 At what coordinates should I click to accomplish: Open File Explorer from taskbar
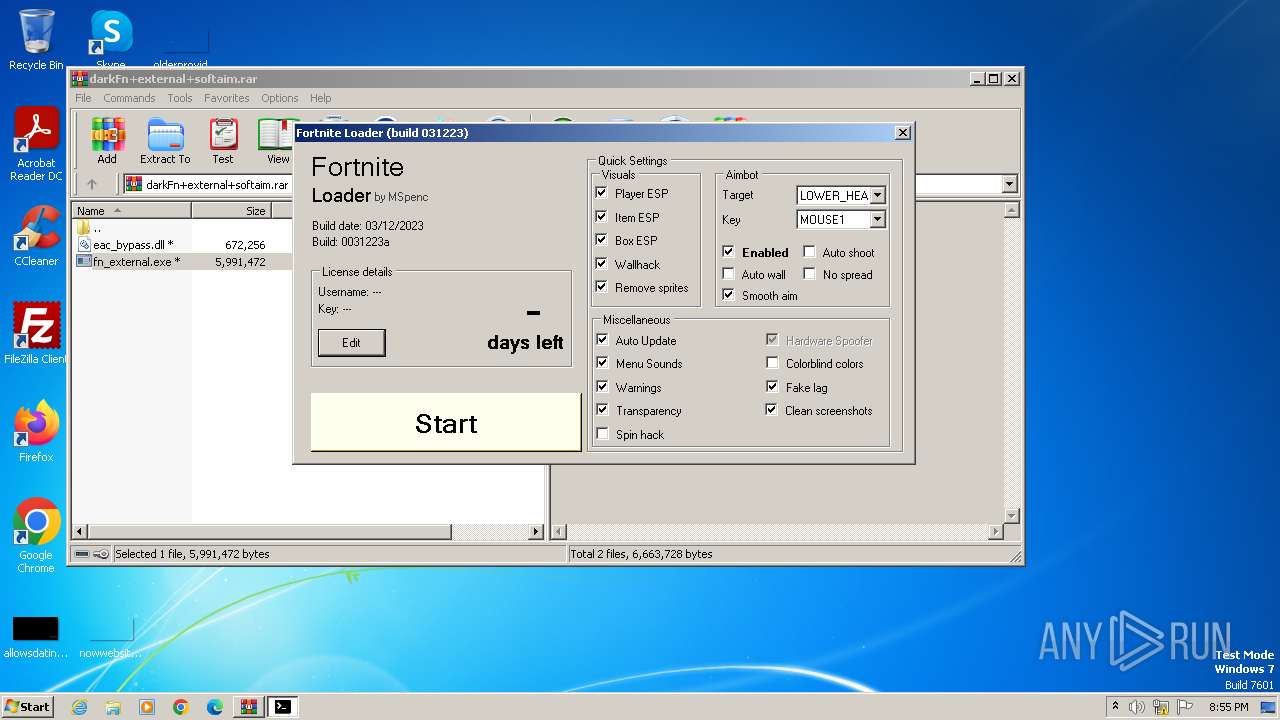coord(113,707)
